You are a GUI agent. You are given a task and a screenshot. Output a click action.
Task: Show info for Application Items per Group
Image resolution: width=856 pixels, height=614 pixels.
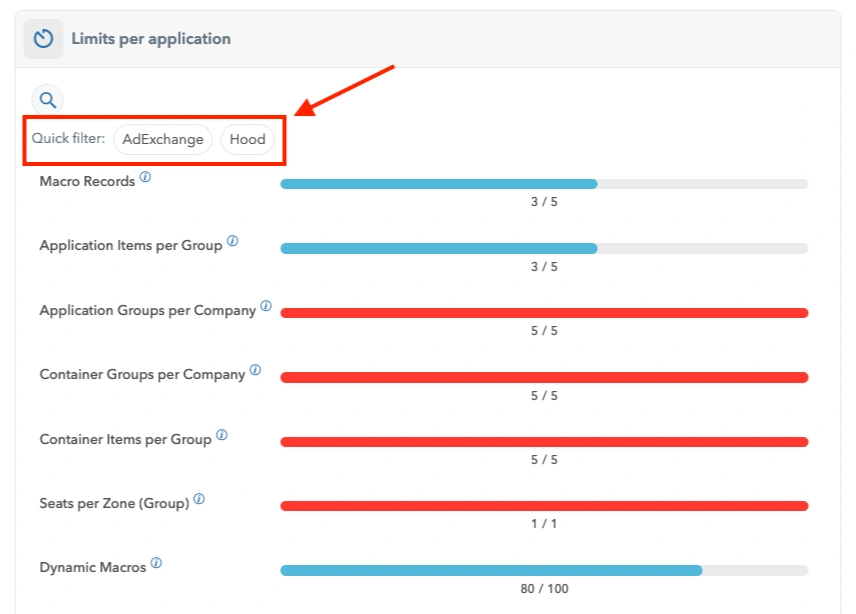click(x=233, y=241)
